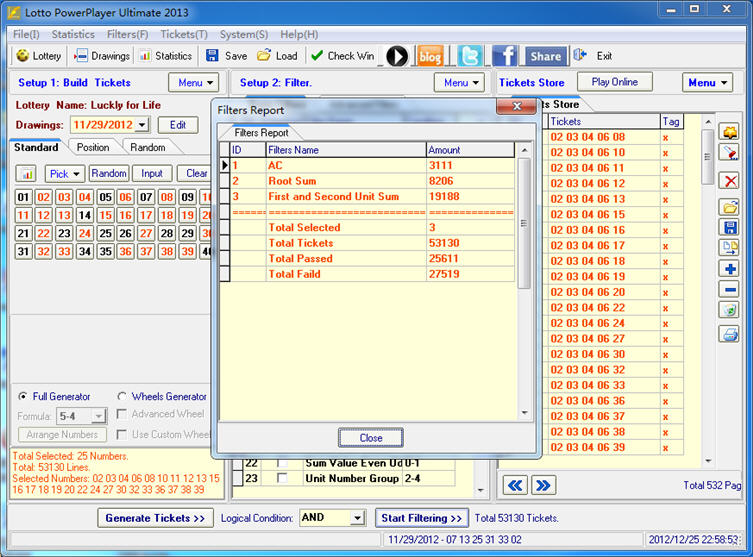Open the Tickets Store Menu dropdown
The width and height of the screenshot is (753, 557).
707,83
